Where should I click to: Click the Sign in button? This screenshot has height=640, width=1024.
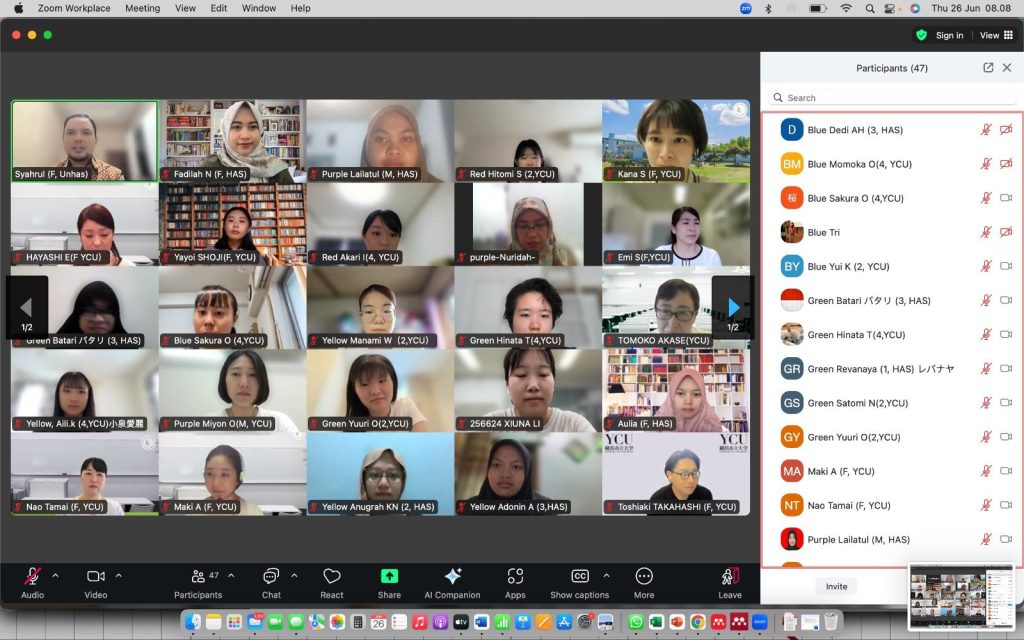949,35
